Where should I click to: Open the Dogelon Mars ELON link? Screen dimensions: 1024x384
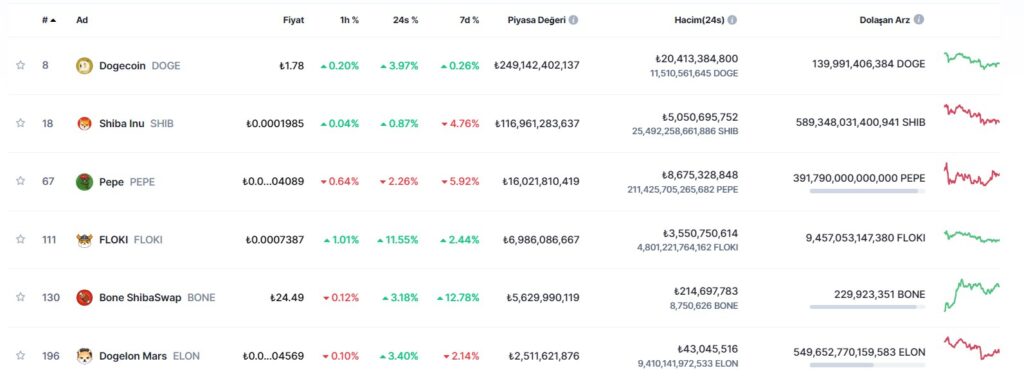pos(150,356)
